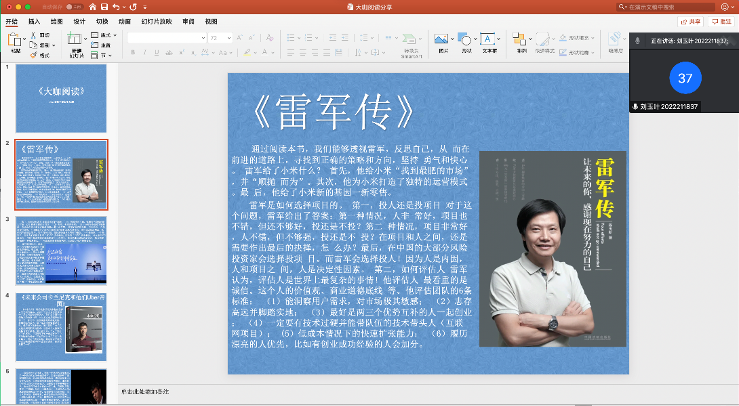
Task: Toggle bold text formatting
Action: tap(133, 53)
